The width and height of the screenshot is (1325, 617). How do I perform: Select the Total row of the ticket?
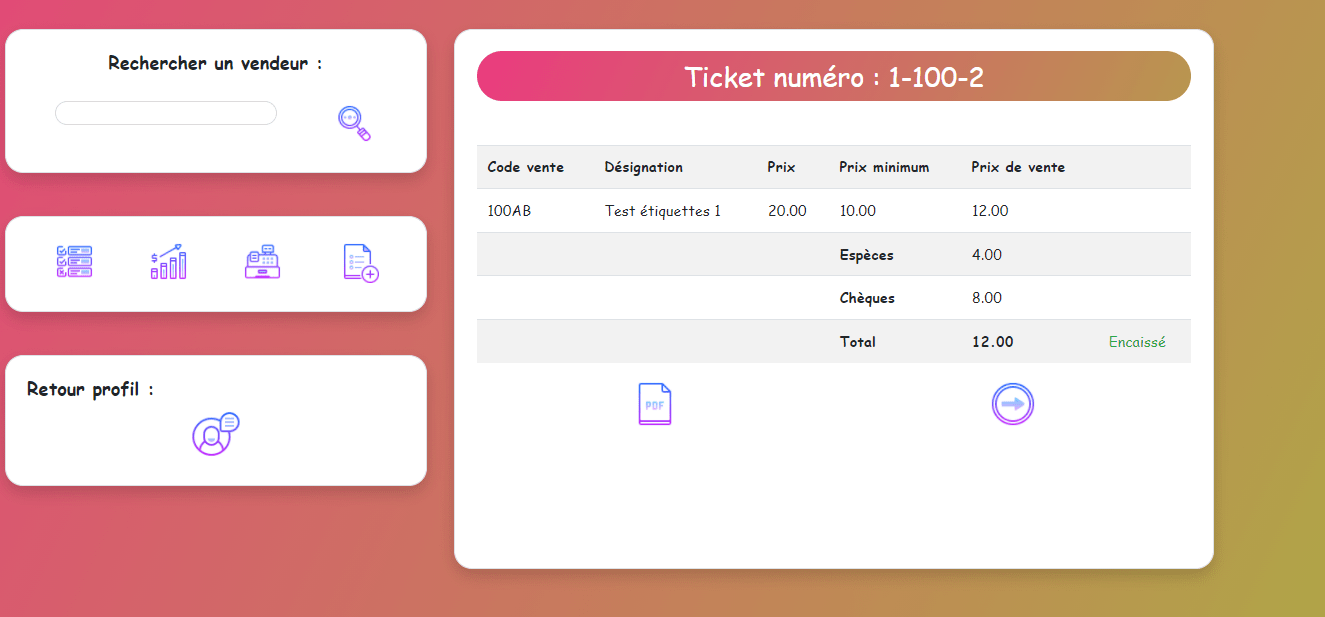point(857,341)
